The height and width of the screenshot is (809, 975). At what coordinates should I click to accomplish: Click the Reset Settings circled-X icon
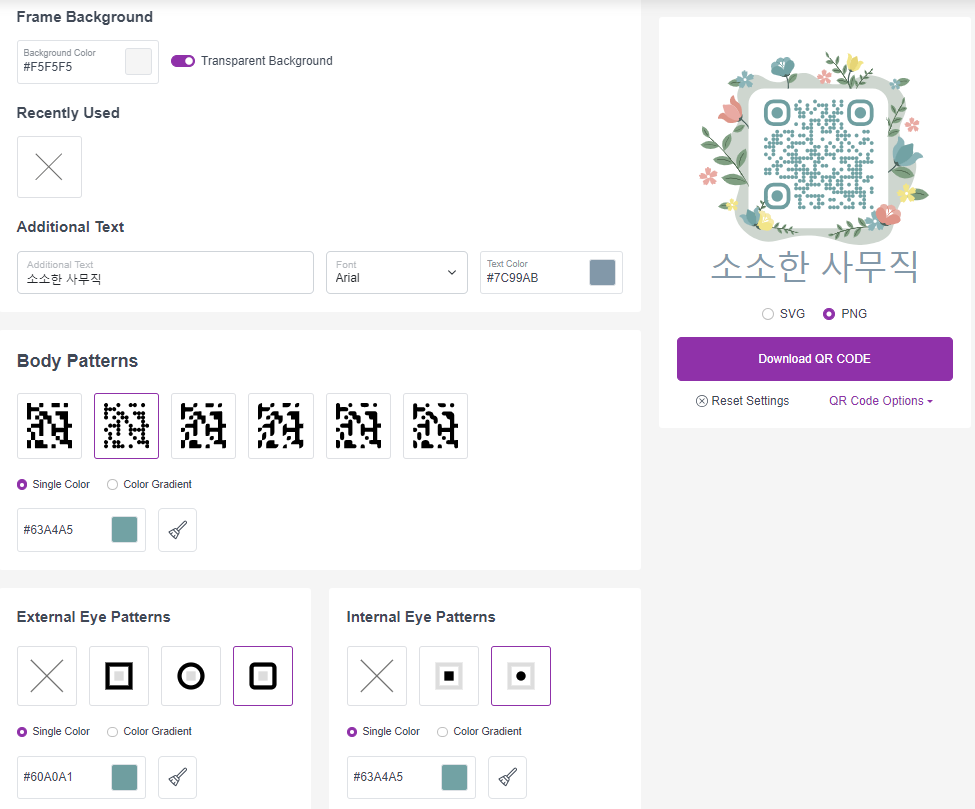[701, 401]
